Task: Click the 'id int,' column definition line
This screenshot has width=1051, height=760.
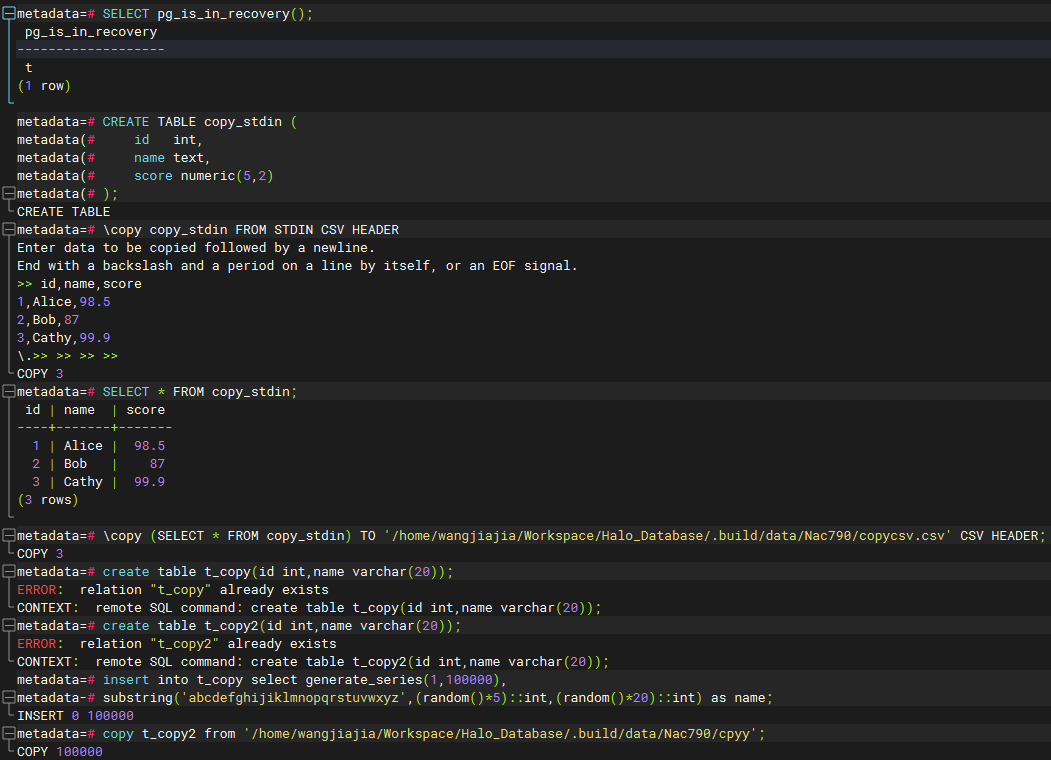Action: (x=109, y=140)
